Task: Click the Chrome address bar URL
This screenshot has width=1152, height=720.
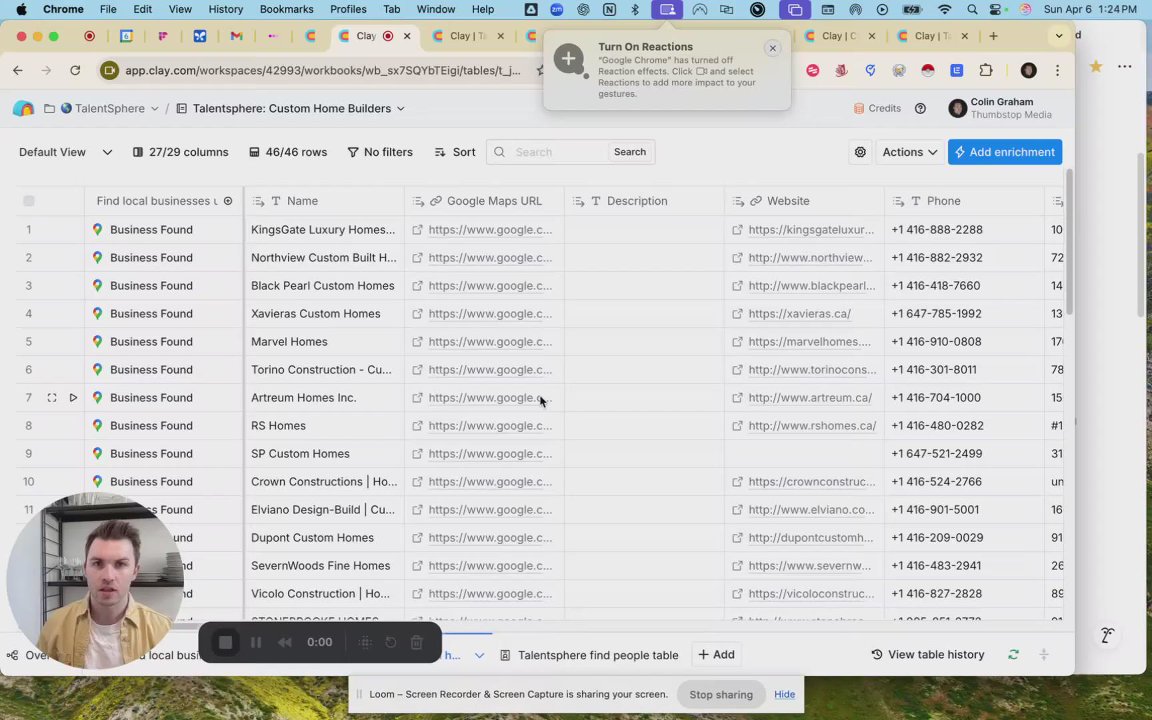Action: coord(323,71)
